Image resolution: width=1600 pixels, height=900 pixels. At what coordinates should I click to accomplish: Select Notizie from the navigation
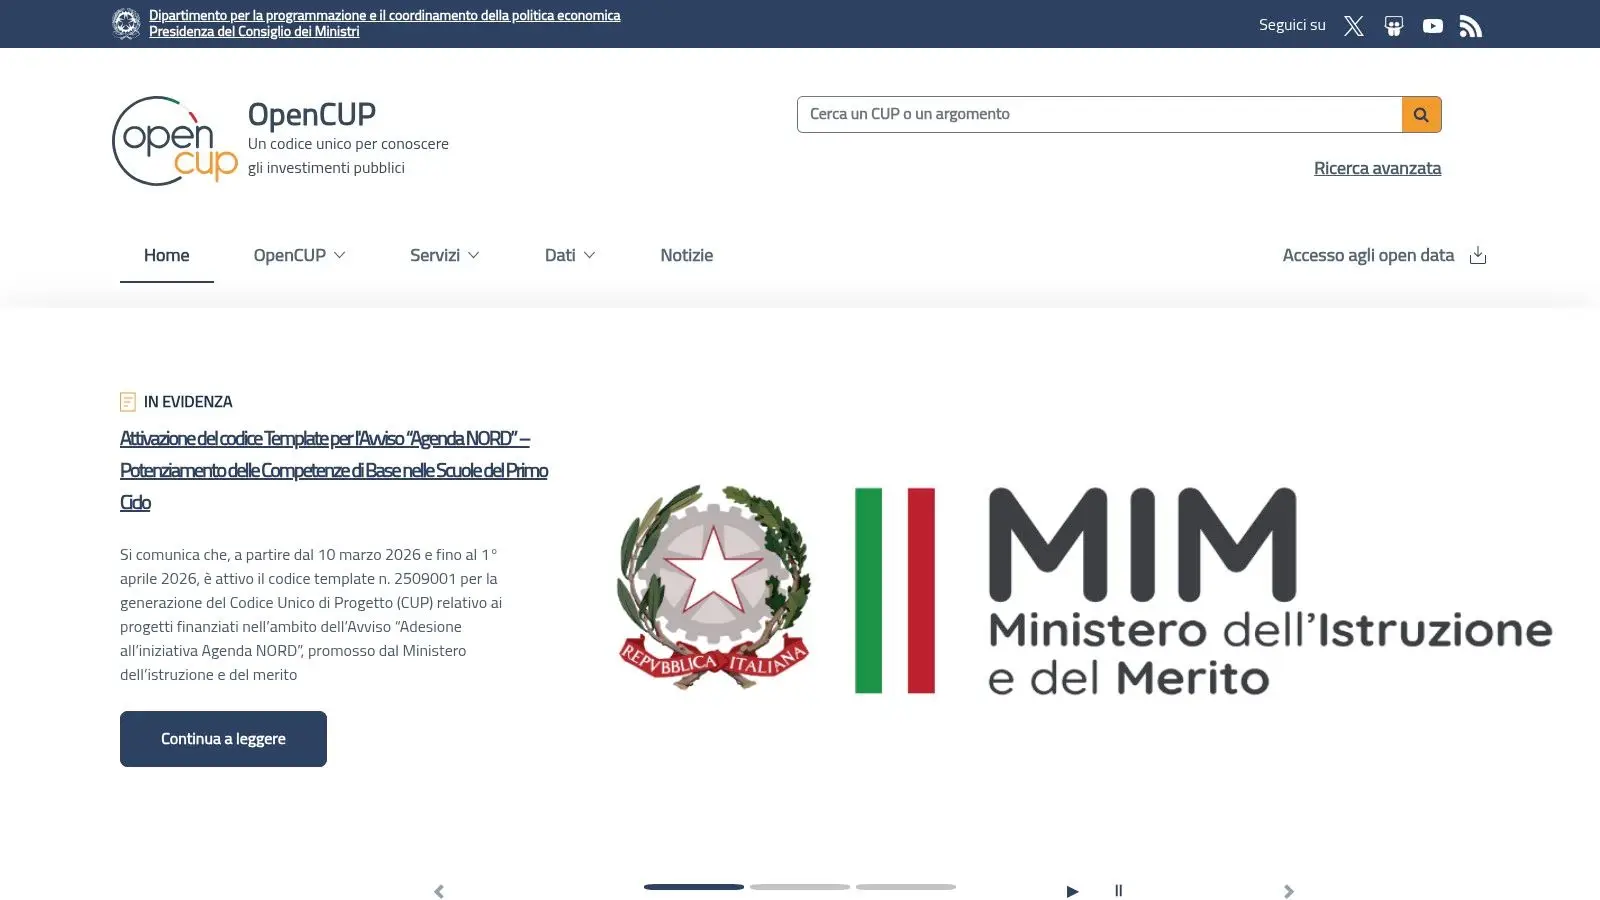(x=686, y=255)
